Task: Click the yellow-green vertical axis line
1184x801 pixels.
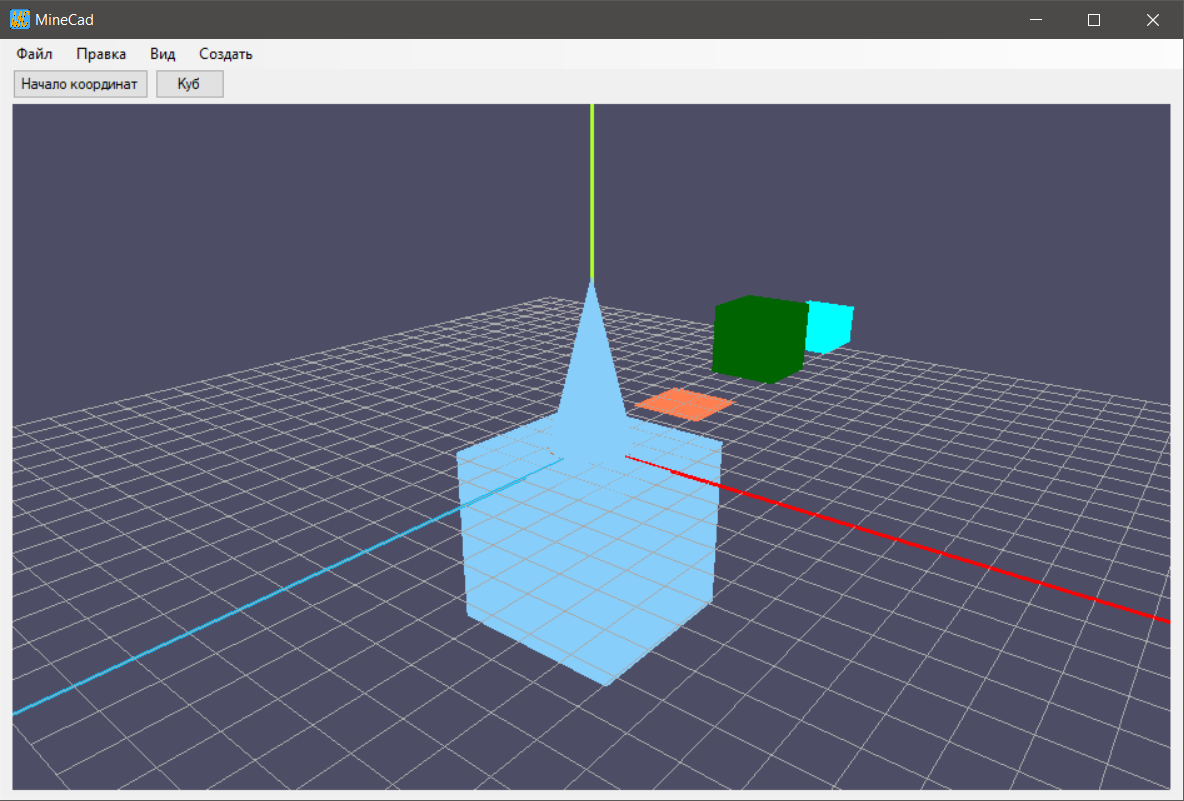Action: (592, 193)
